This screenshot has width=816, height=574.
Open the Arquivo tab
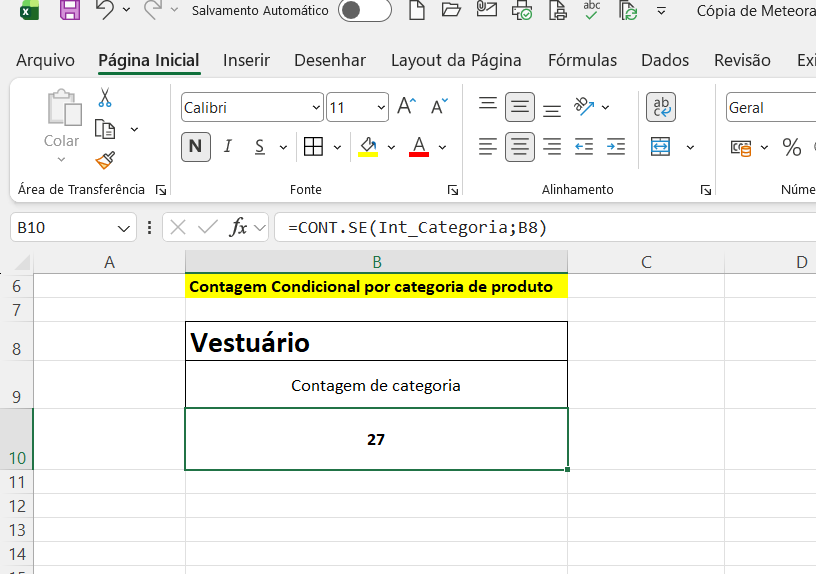point(45,60)
